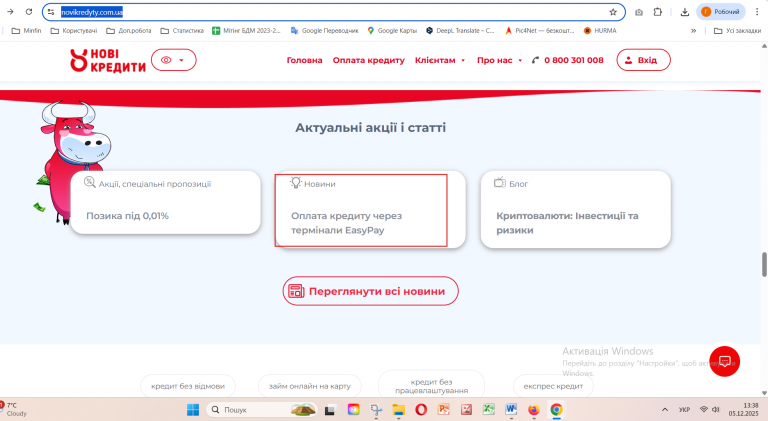Open Оплата кредиту через термінали EasyPay news
The width and height of the screenshot is (768, 421).
370,210
